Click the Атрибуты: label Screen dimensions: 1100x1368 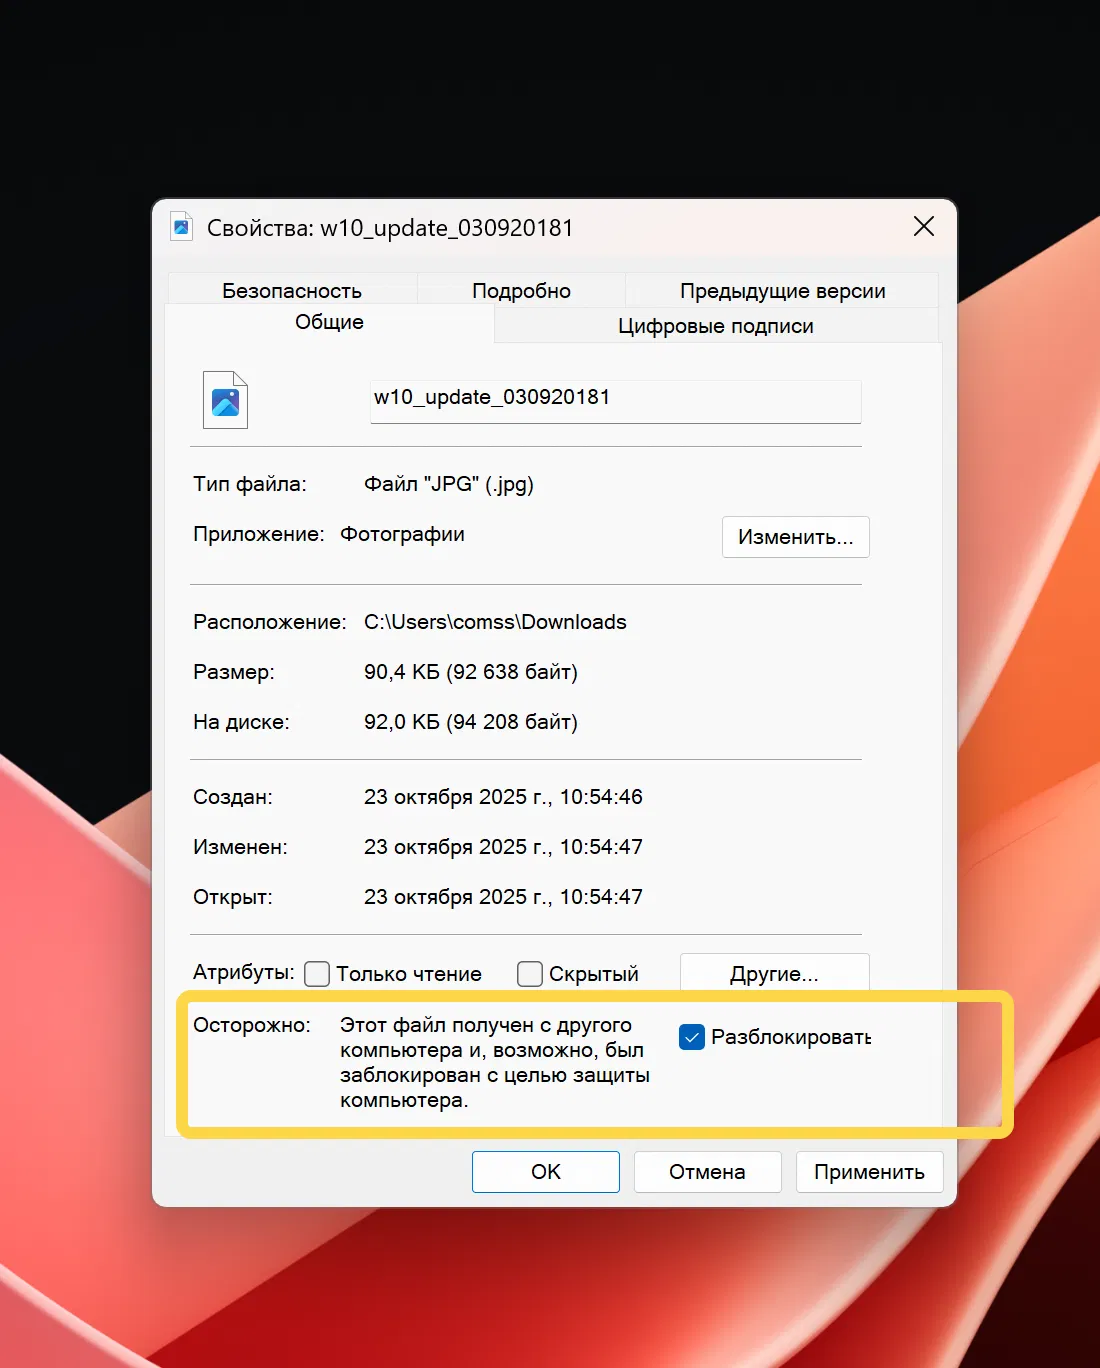point(244,972)
